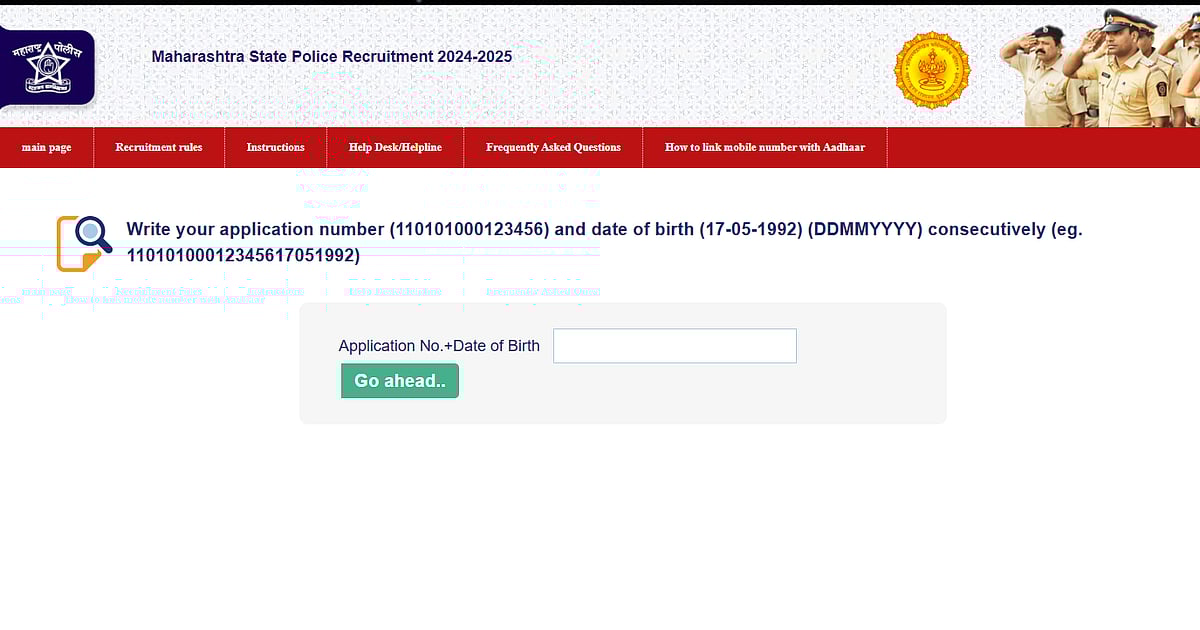Open Help Desk/Helpline section

coord(394,147)
